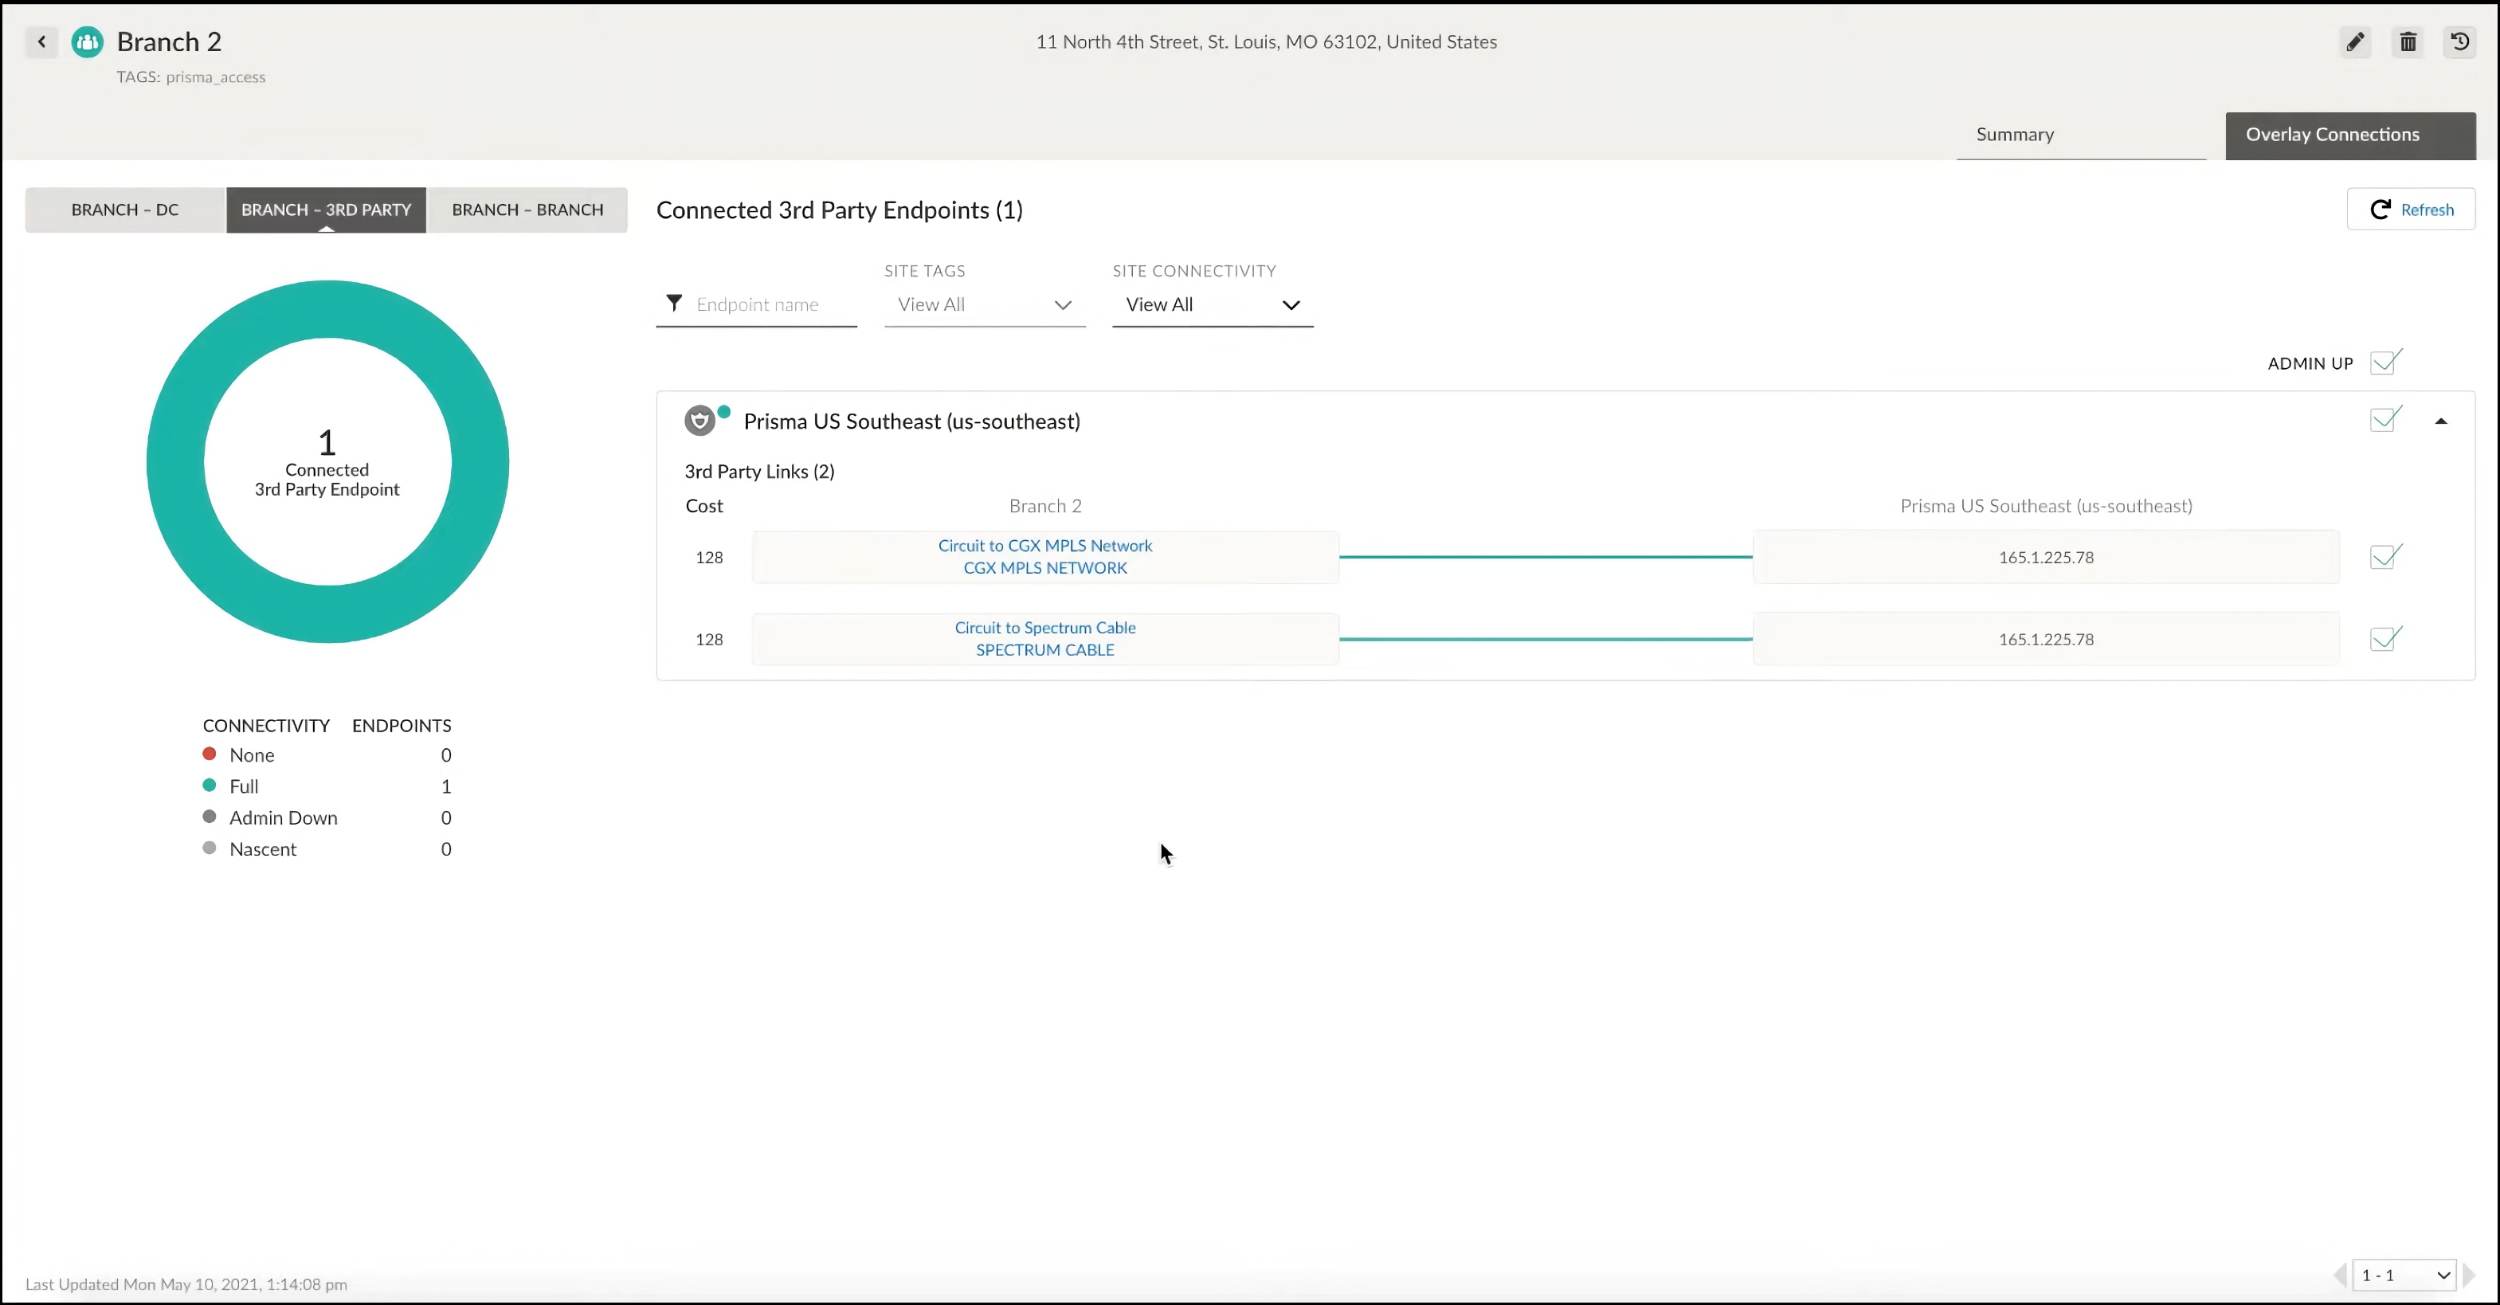Click the Branch 2 site icon
Screen dimensions: 2500x1305
[x=88, y=42]
